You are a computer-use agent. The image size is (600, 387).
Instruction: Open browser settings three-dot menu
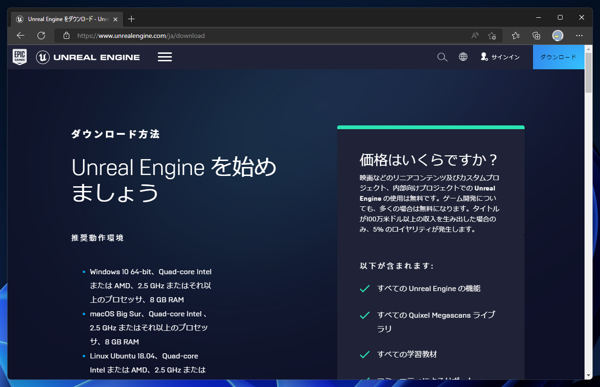[579, 36]
